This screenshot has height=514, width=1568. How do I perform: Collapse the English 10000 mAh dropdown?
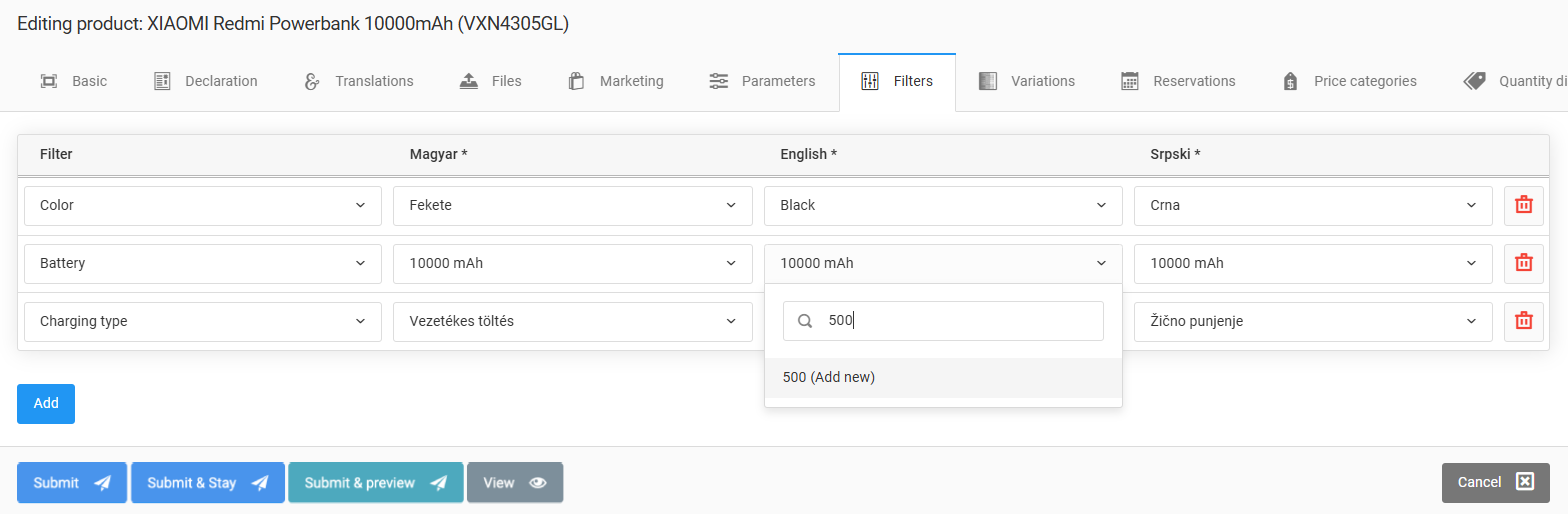coord(943,263)
